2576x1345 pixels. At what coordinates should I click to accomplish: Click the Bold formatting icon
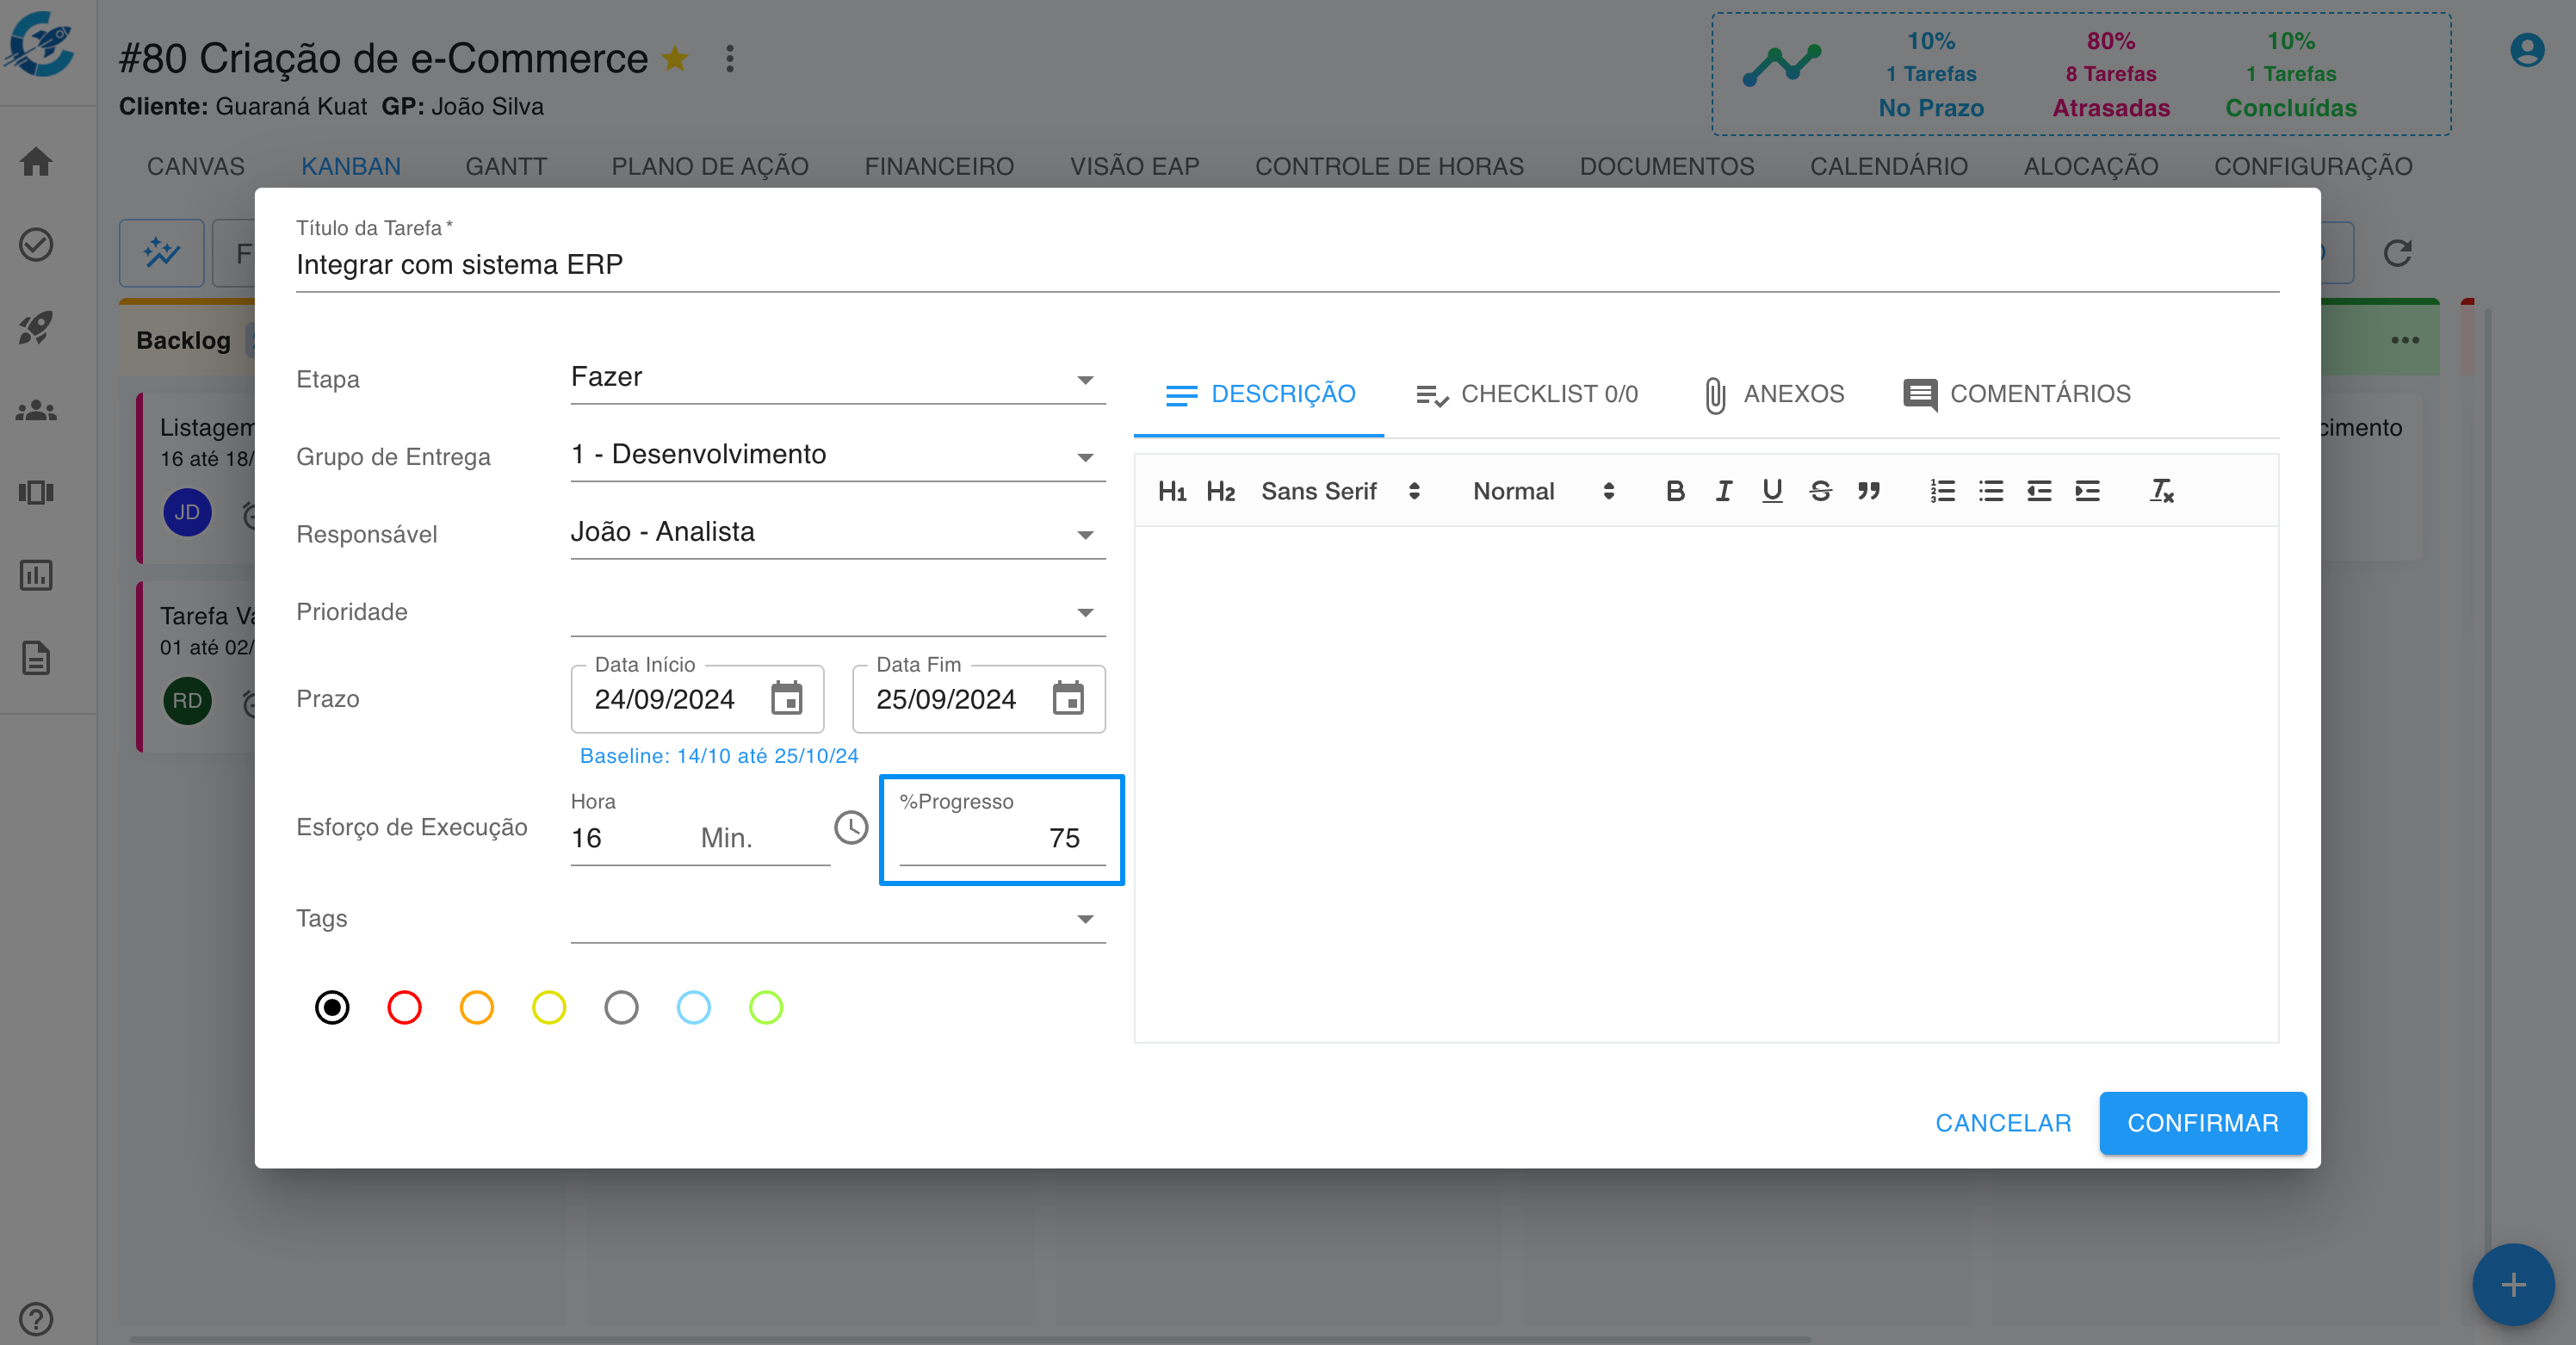[1675, 491]
